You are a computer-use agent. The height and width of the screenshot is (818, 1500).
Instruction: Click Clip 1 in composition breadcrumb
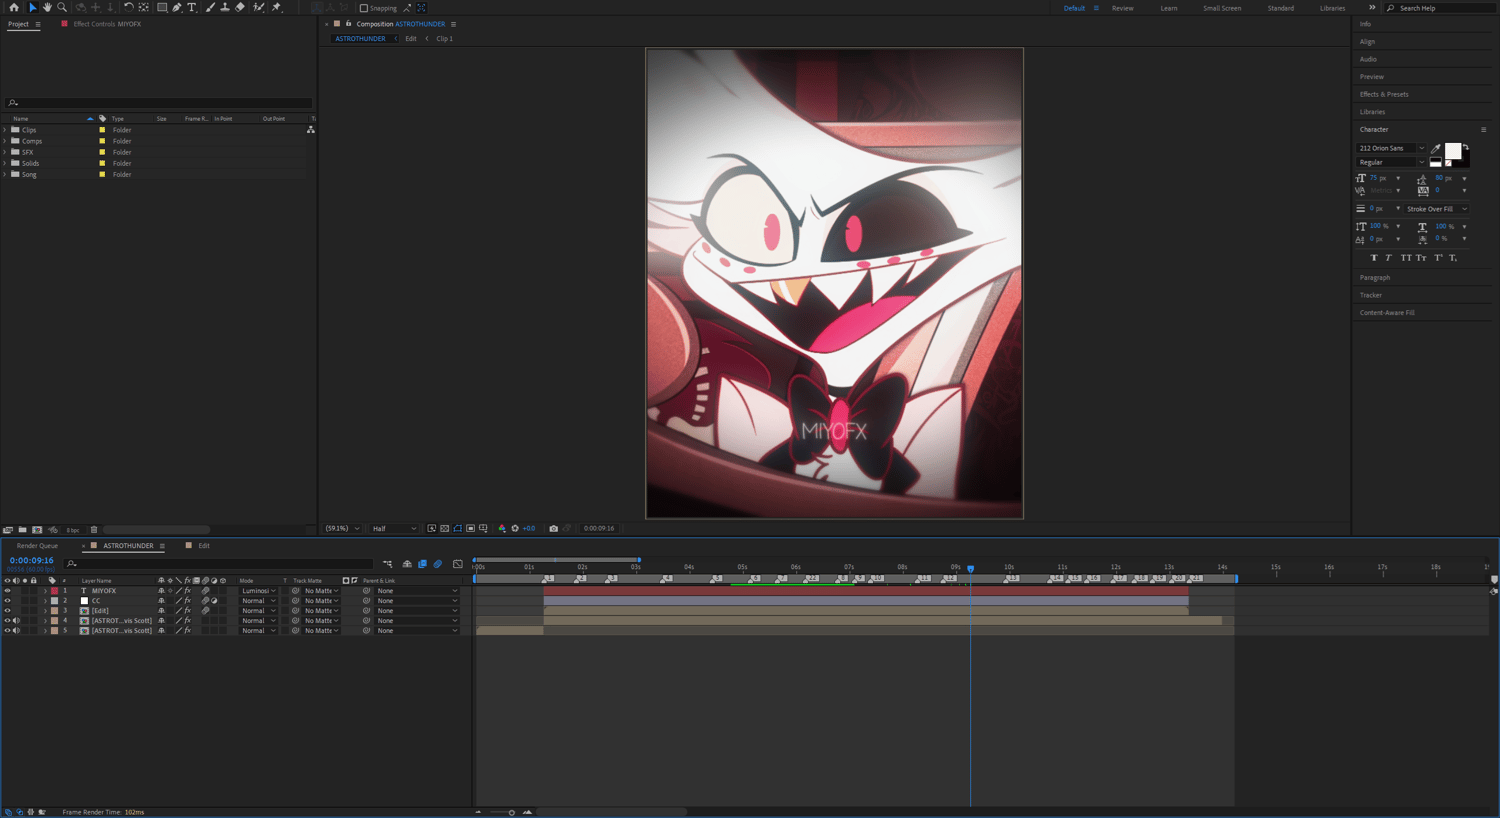tap(444, 39)
